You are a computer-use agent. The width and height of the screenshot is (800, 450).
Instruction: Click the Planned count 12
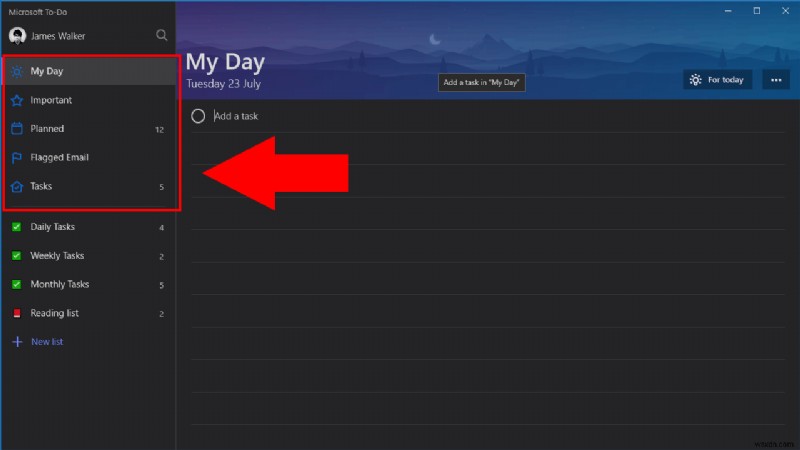pyautogui.click(x=159, y=130)
